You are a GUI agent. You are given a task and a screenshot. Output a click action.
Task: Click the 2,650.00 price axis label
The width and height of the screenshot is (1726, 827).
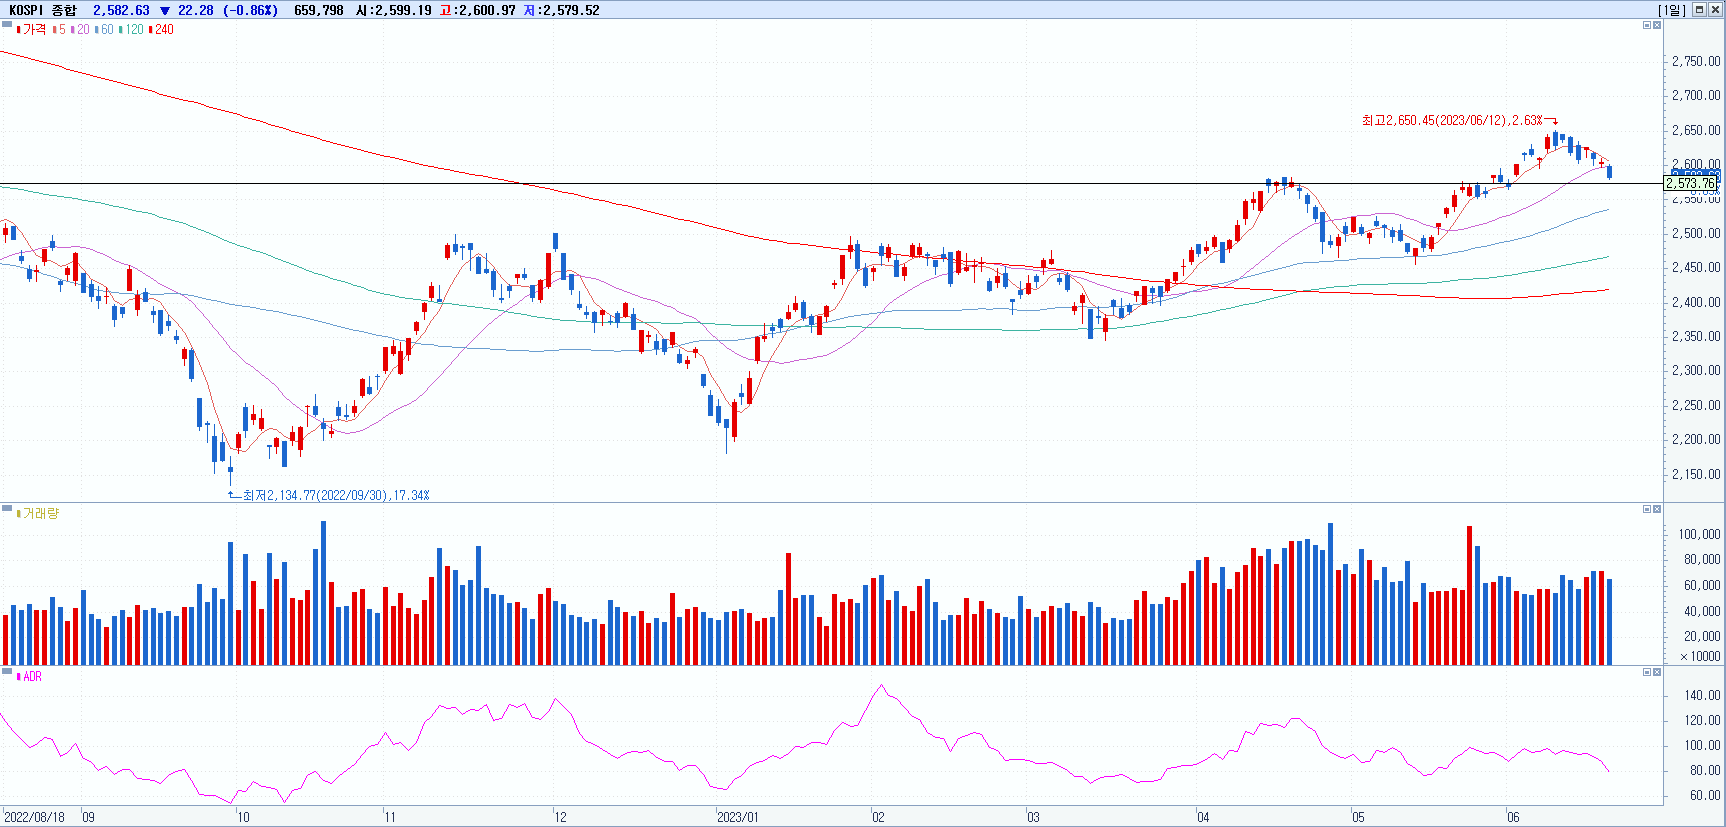pos(1696,130)
